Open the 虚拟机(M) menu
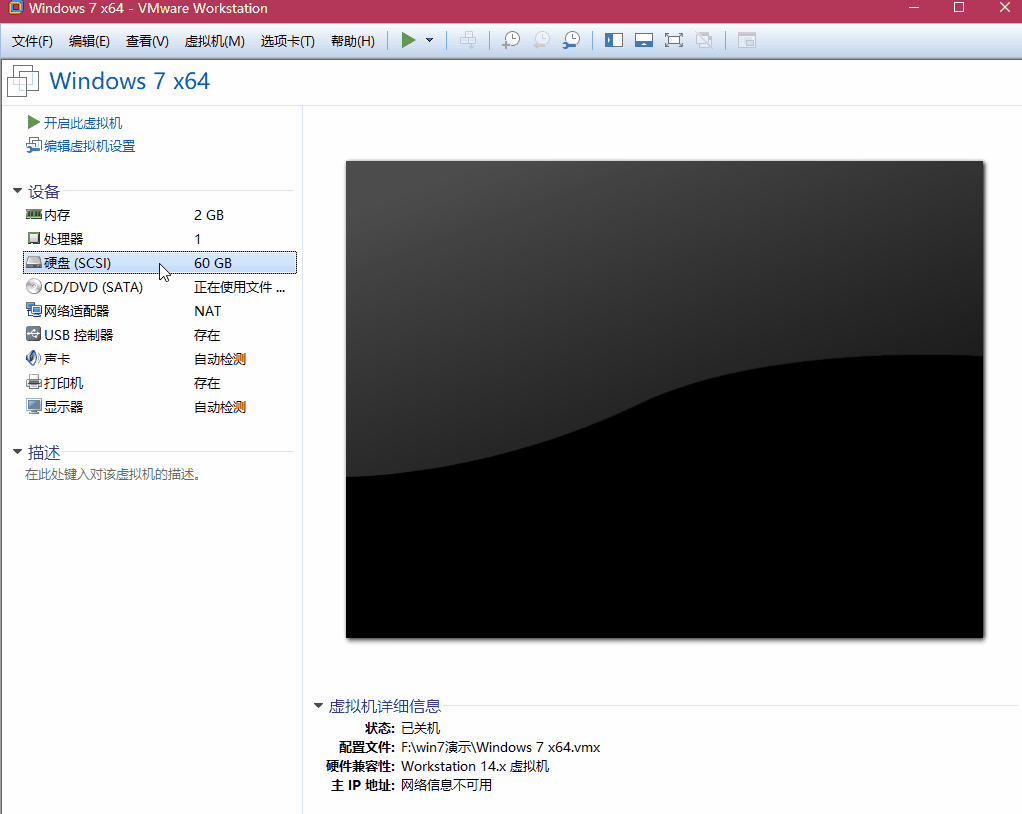1022x814 pixels. tap(214, 41)
